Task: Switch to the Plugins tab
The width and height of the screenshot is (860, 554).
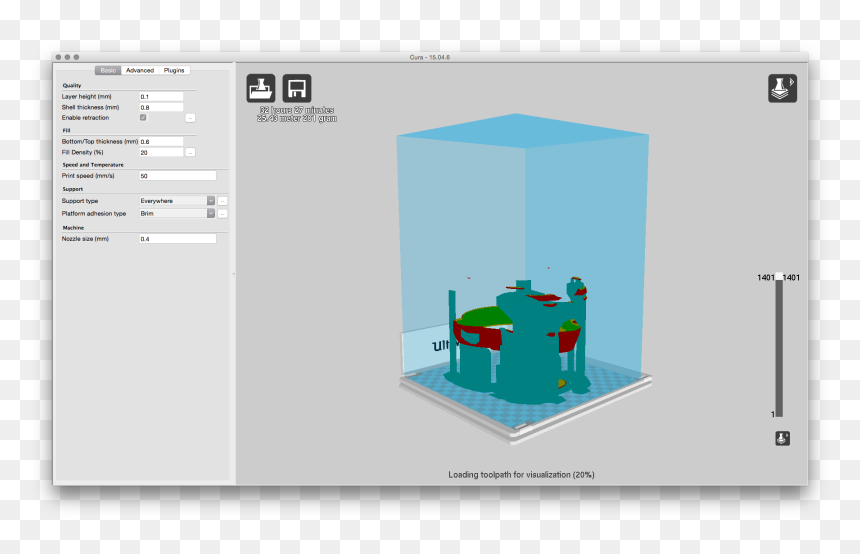Action: coord(174,70)
